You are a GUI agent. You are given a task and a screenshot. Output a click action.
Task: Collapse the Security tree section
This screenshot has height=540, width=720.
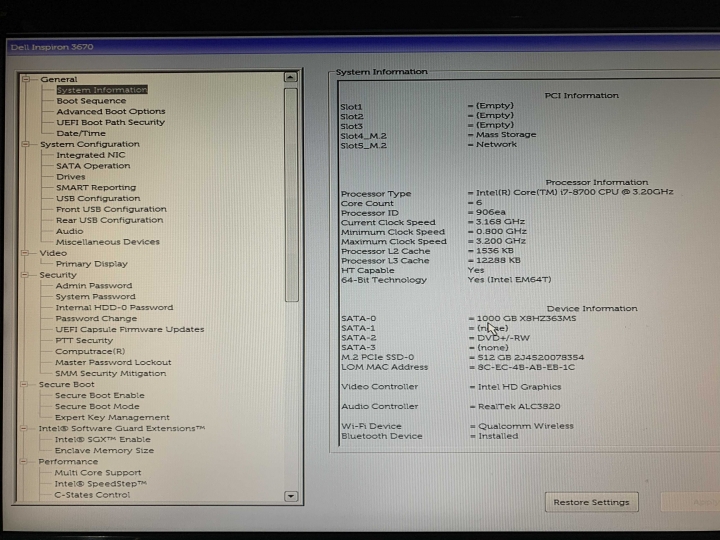(x=25, y=275)
